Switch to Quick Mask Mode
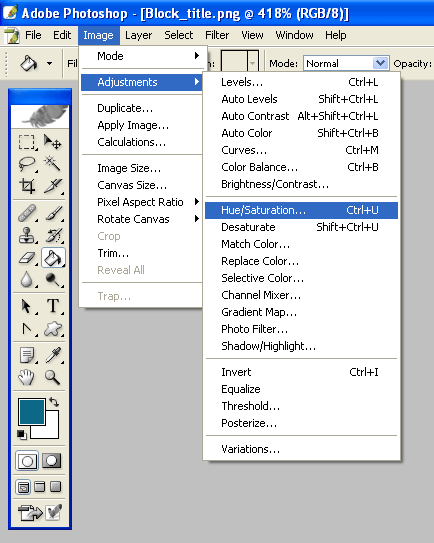This screenshot has height=543, width=434. click(52, 461)
